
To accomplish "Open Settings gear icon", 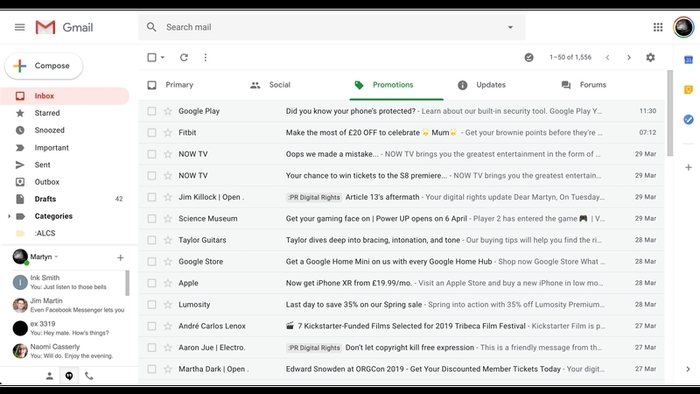I will [x=650, y=57].
